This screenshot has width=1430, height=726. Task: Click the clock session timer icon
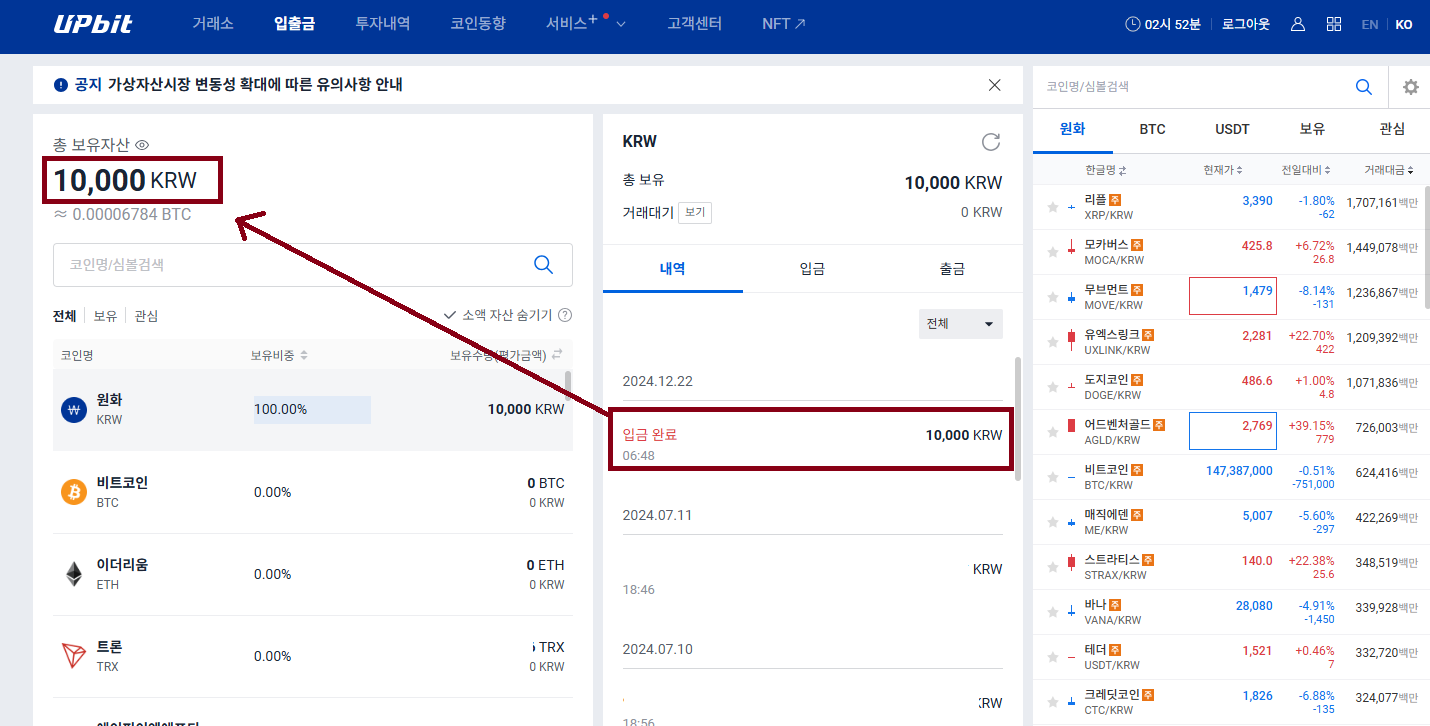tap(1132, 24)
